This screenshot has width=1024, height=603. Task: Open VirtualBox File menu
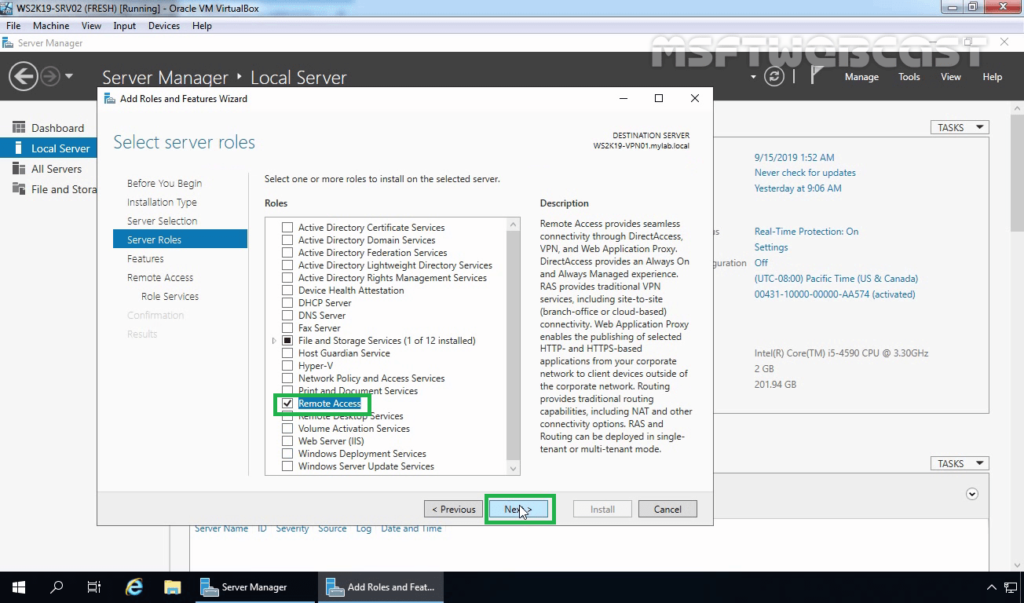pos(13,25)
